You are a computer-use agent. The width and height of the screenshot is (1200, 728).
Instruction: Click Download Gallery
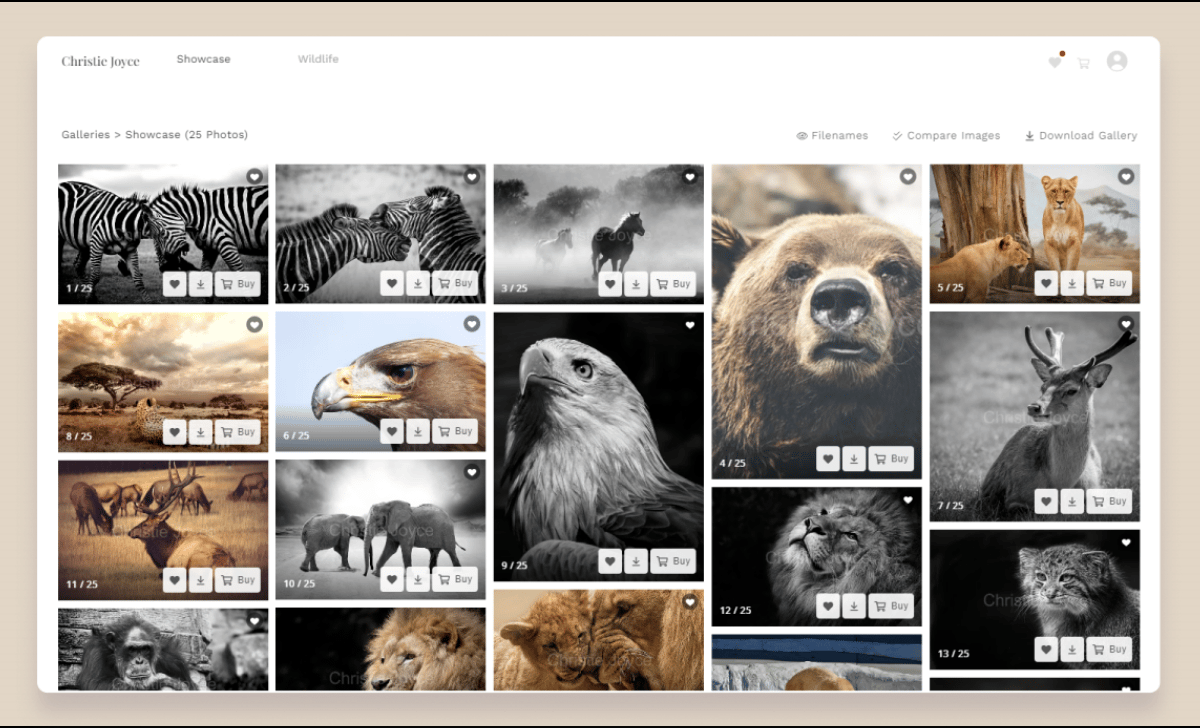1080,136
